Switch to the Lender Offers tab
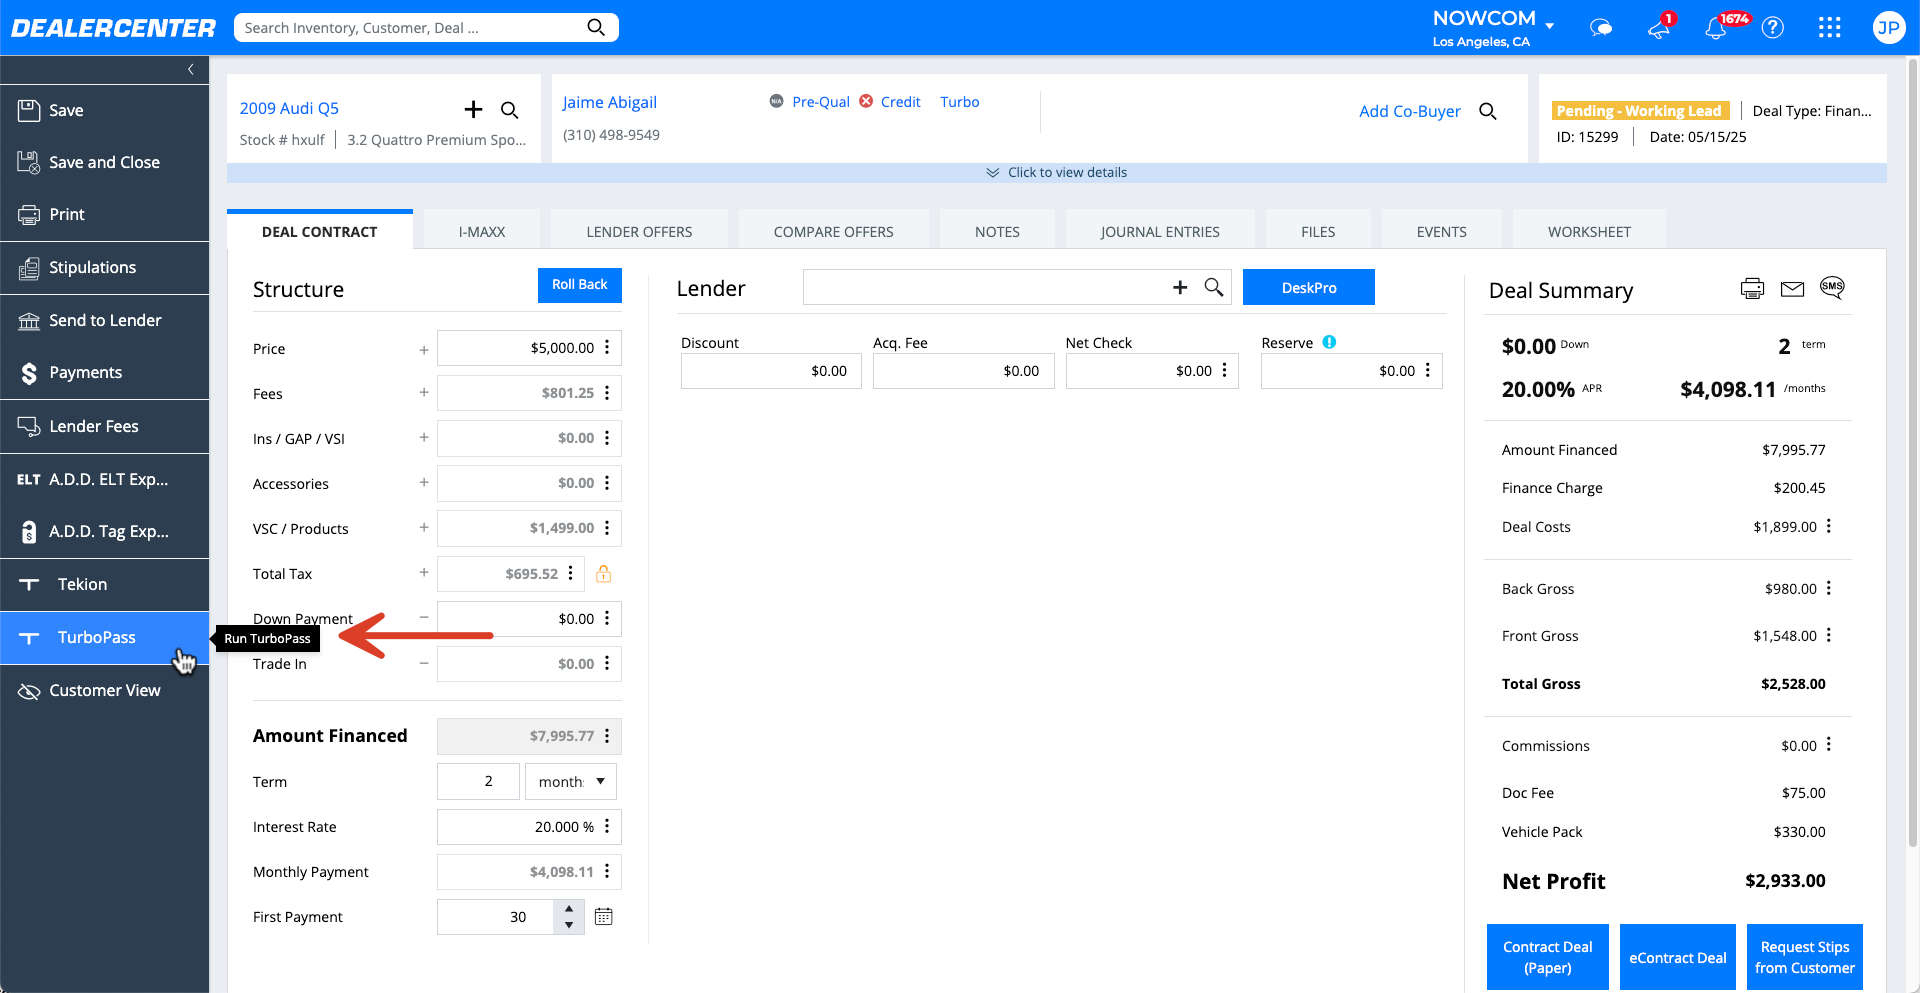1920x993 pixels. click(639, 231)
